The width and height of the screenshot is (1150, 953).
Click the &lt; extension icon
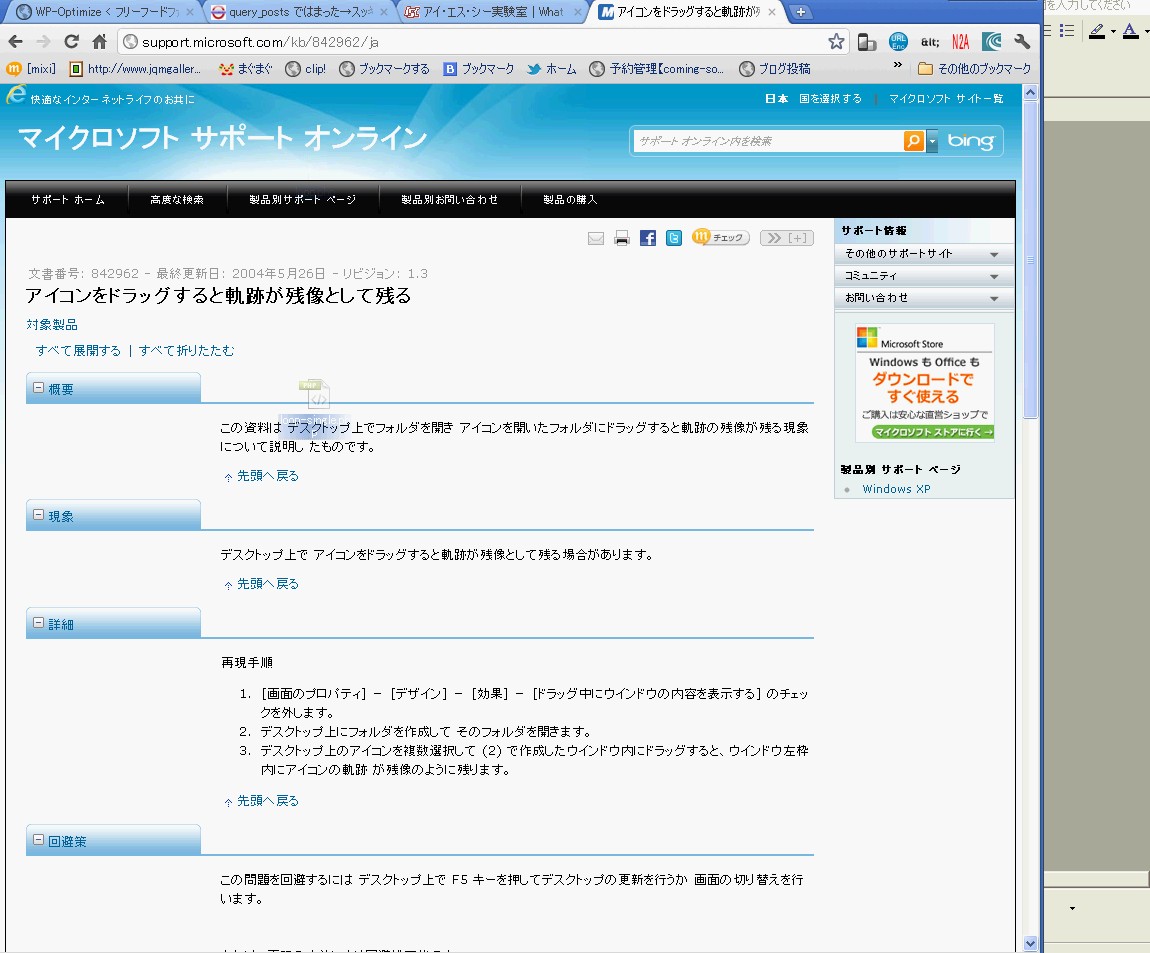point(929,42)
